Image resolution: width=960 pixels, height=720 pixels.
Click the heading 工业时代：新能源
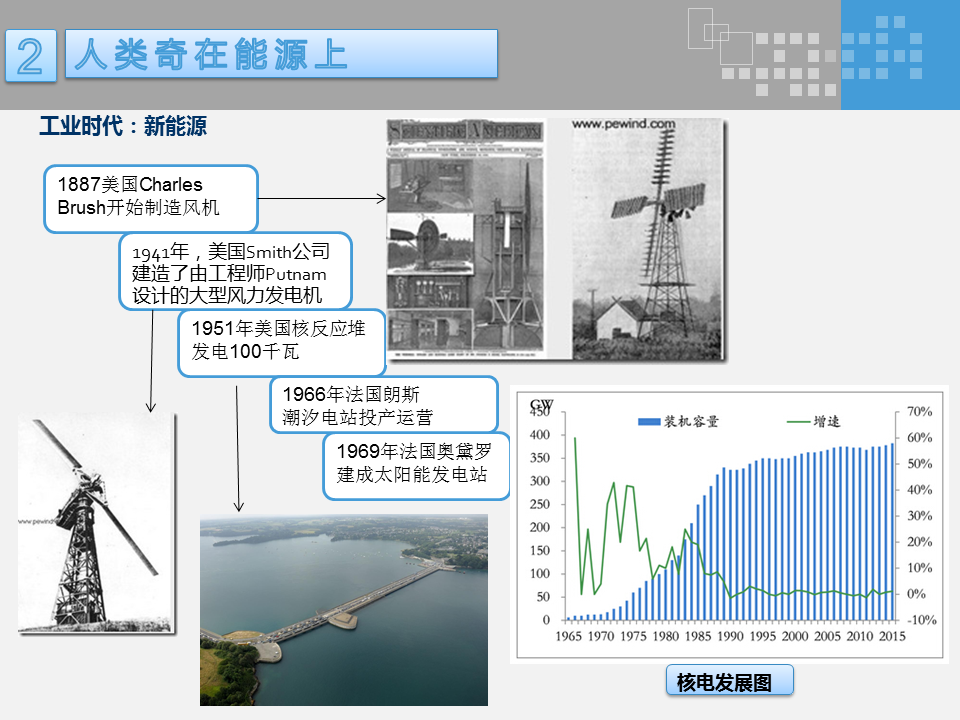click(x=123, y=127)
